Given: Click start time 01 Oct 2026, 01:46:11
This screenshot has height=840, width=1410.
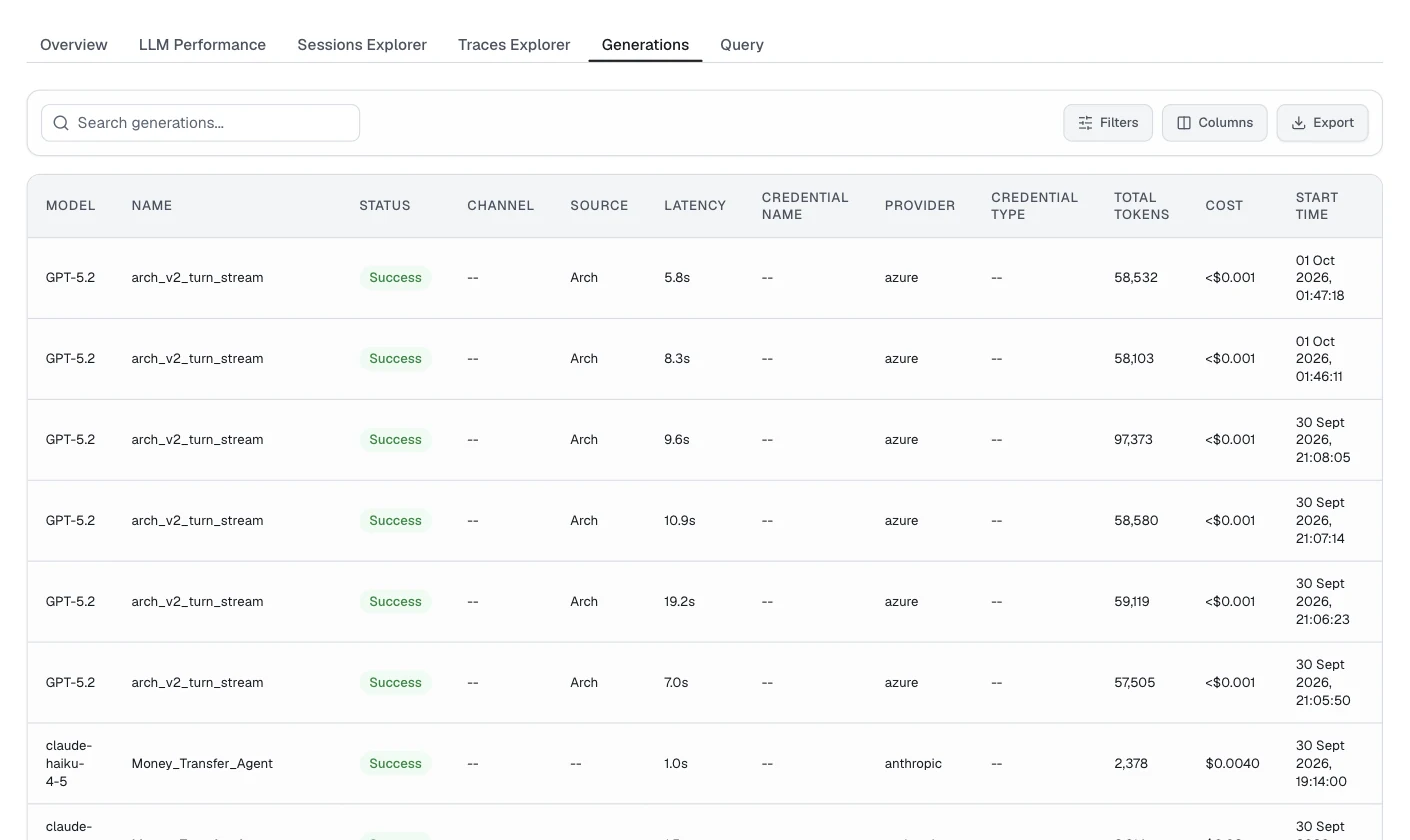Looking at the screenshot, I should [1320, 359].
